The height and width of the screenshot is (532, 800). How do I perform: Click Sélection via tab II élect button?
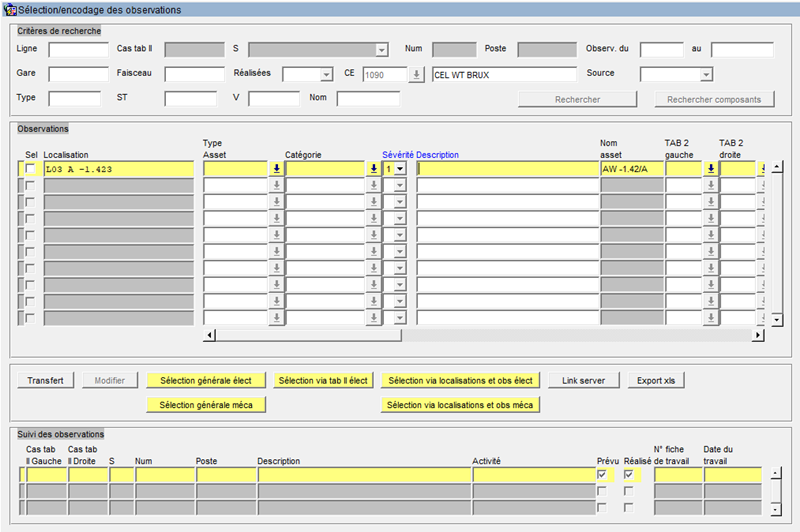click(323, 381)
